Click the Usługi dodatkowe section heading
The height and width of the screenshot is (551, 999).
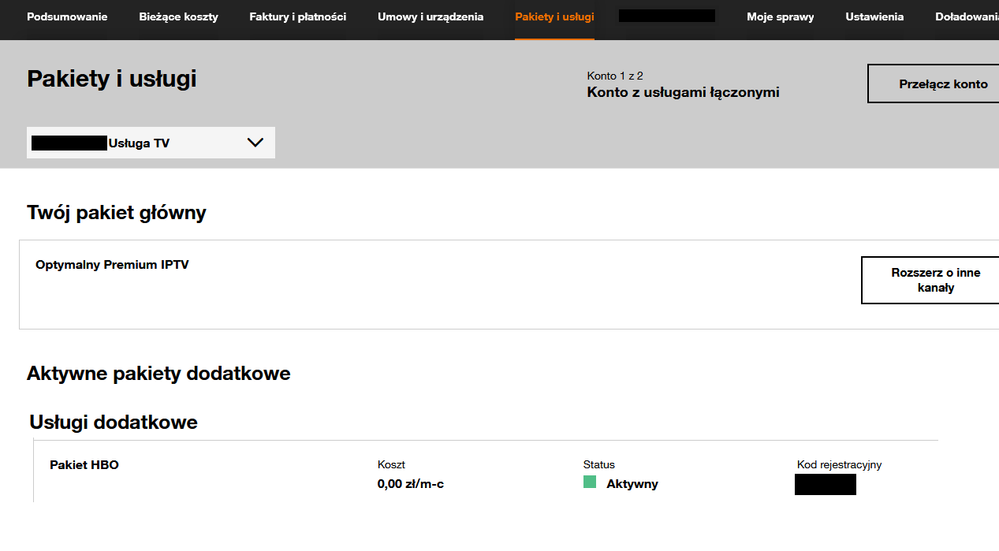point(113,422)
